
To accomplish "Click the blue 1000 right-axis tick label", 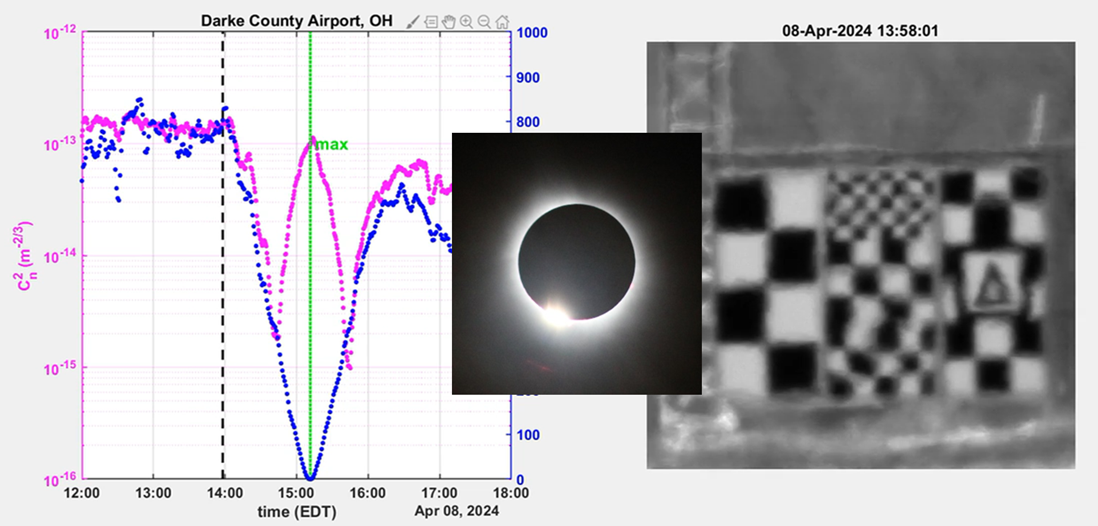I will [x=532, y=33].
